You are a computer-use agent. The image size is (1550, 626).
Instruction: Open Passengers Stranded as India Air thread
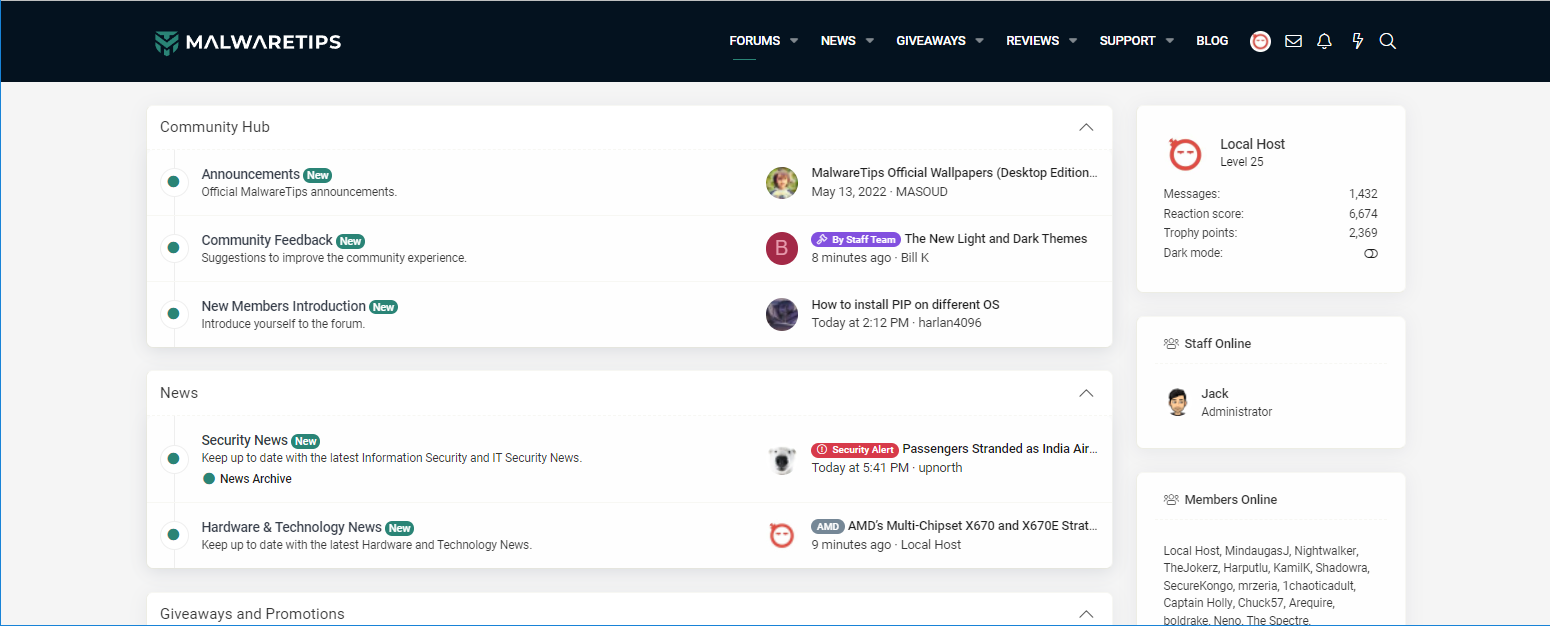pos(1000,449)
